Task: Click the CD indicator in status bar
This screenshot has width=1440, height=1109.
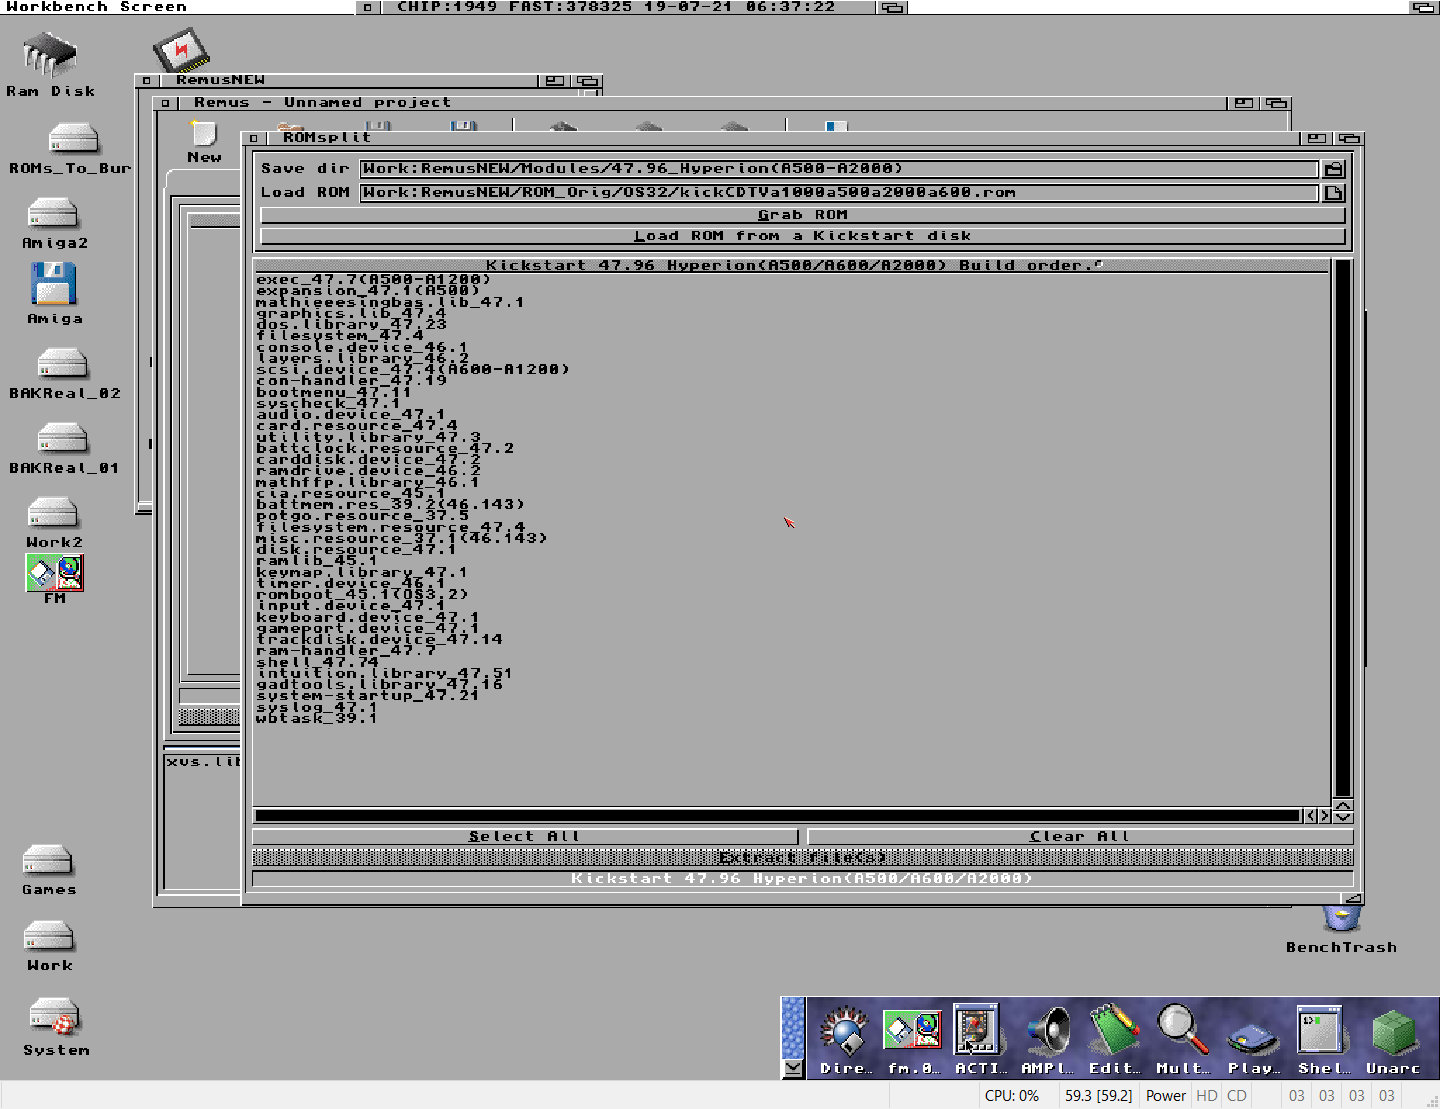Action: [x=1237, y=1096]
